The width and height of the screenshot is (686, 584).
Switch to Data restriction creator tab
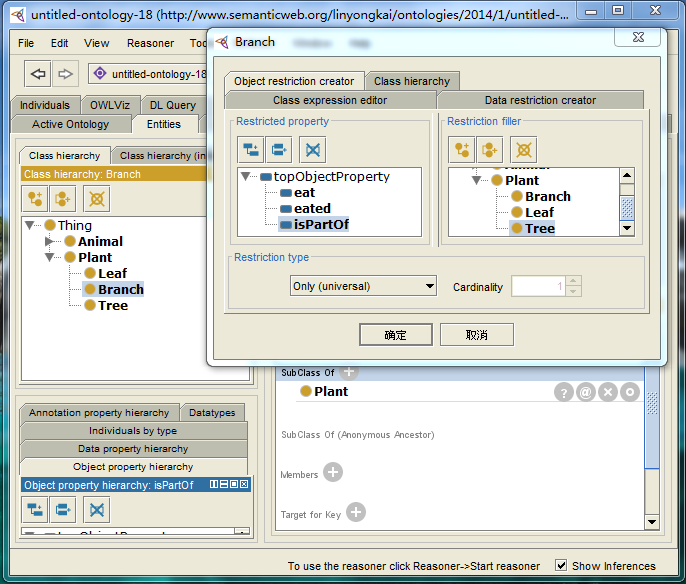(540, 100)
